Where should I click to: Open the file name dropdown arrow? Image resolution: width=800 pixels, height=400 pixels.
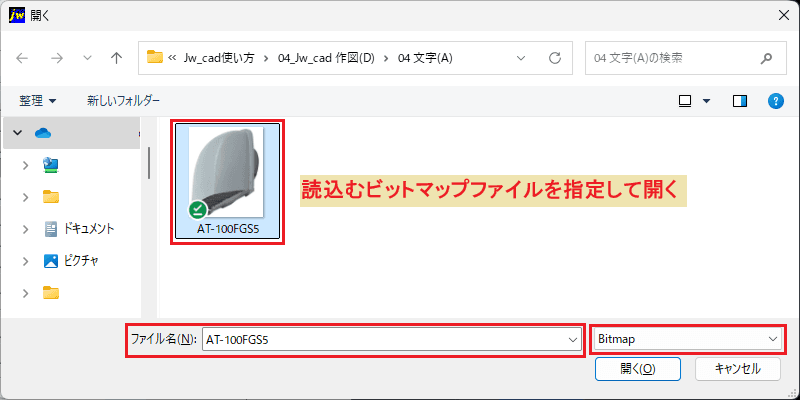[574, 339]
